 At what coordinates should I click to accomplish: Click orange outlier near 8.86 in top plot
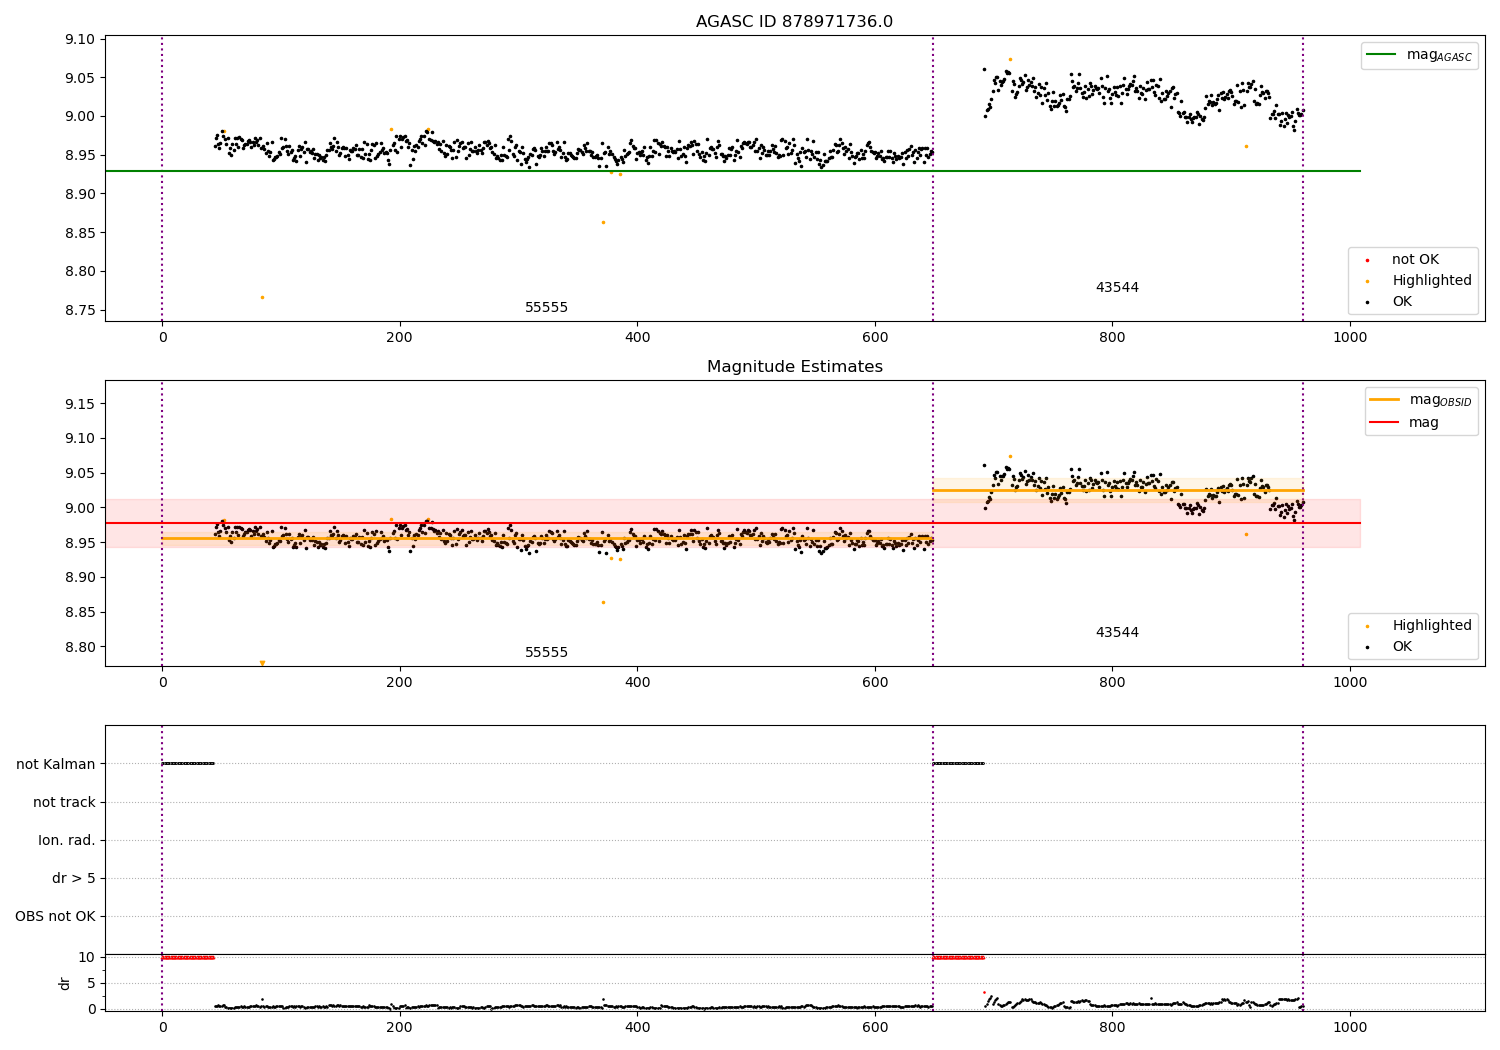coord(603,222)
